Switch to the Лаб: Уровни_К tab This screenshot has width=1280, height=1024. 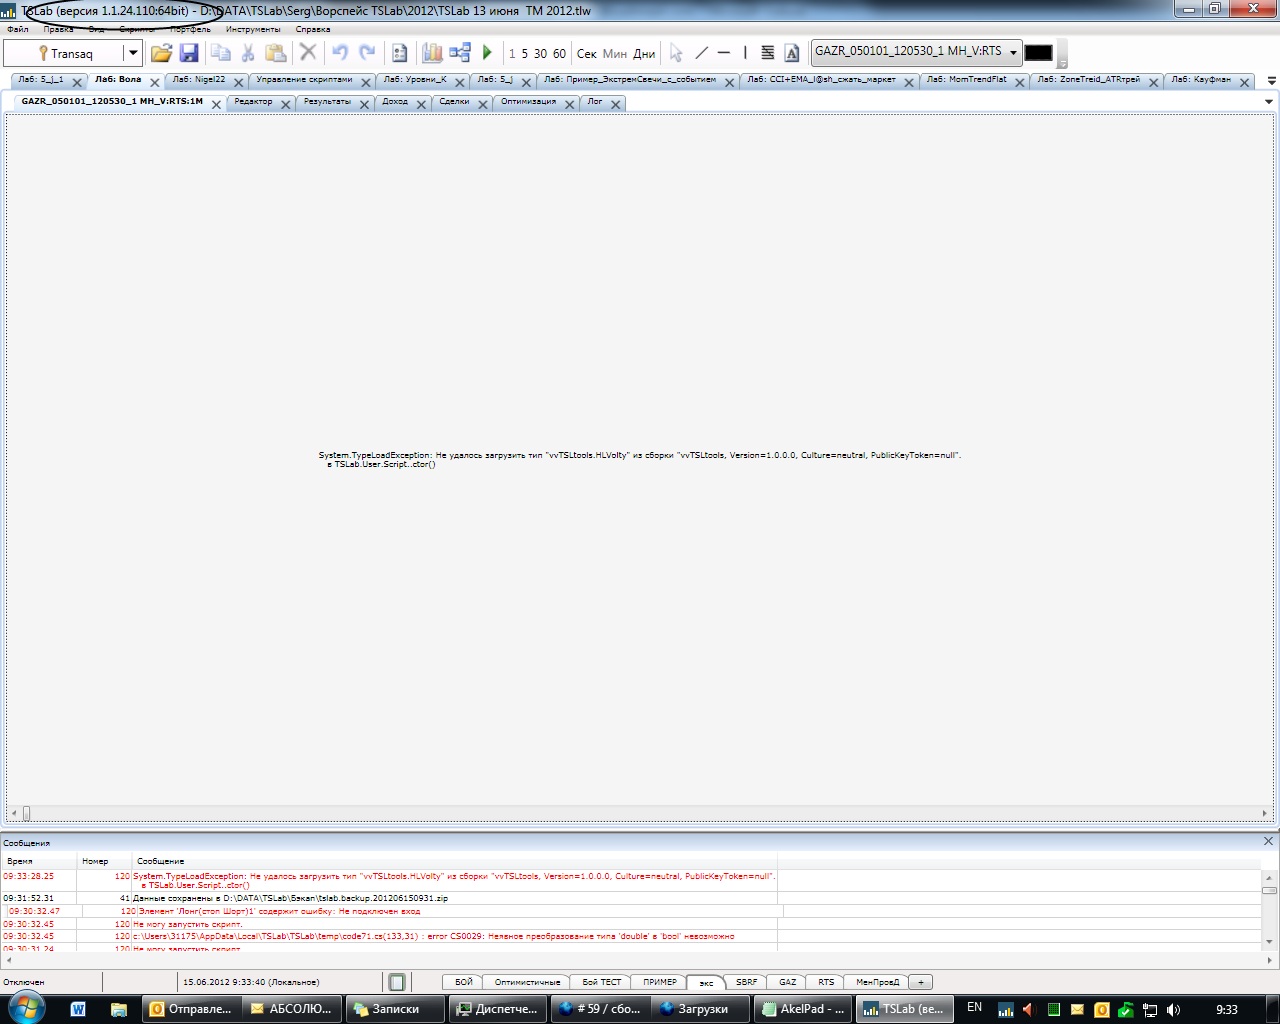click(415, 80)
